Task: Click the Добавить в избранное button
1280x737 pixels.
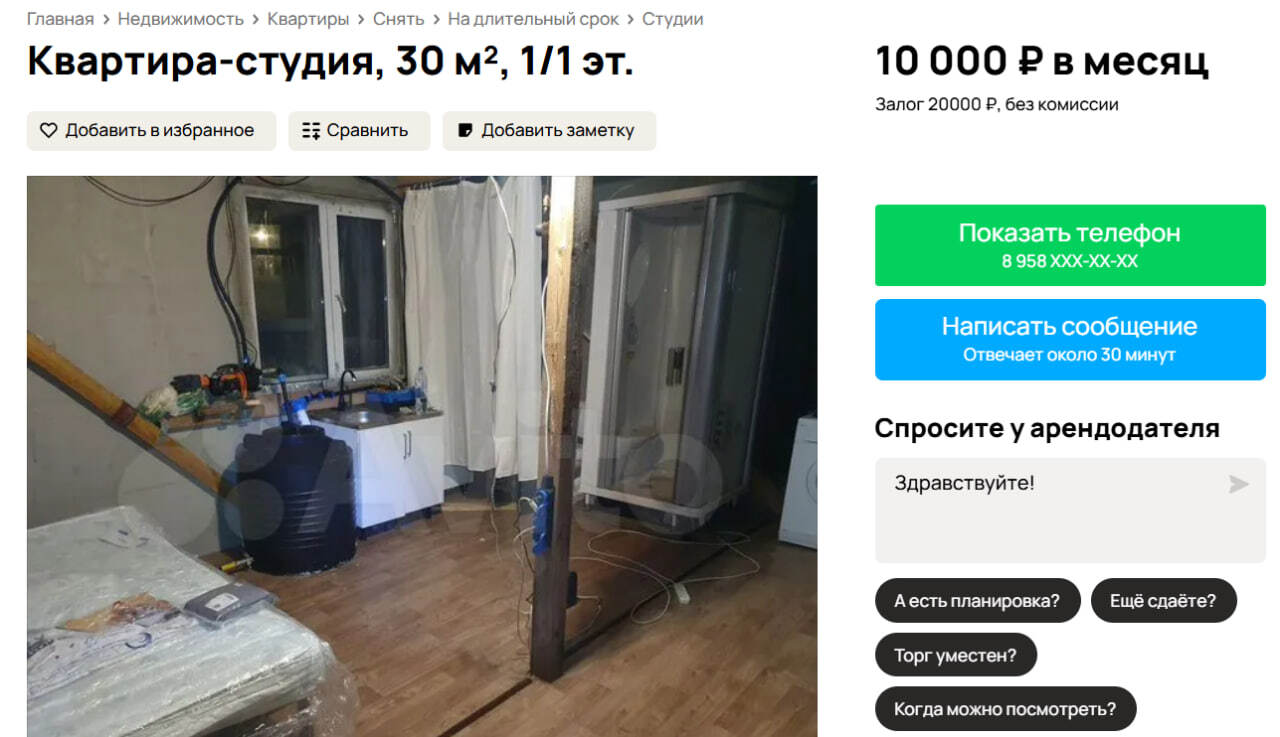Action: [151, 131]
